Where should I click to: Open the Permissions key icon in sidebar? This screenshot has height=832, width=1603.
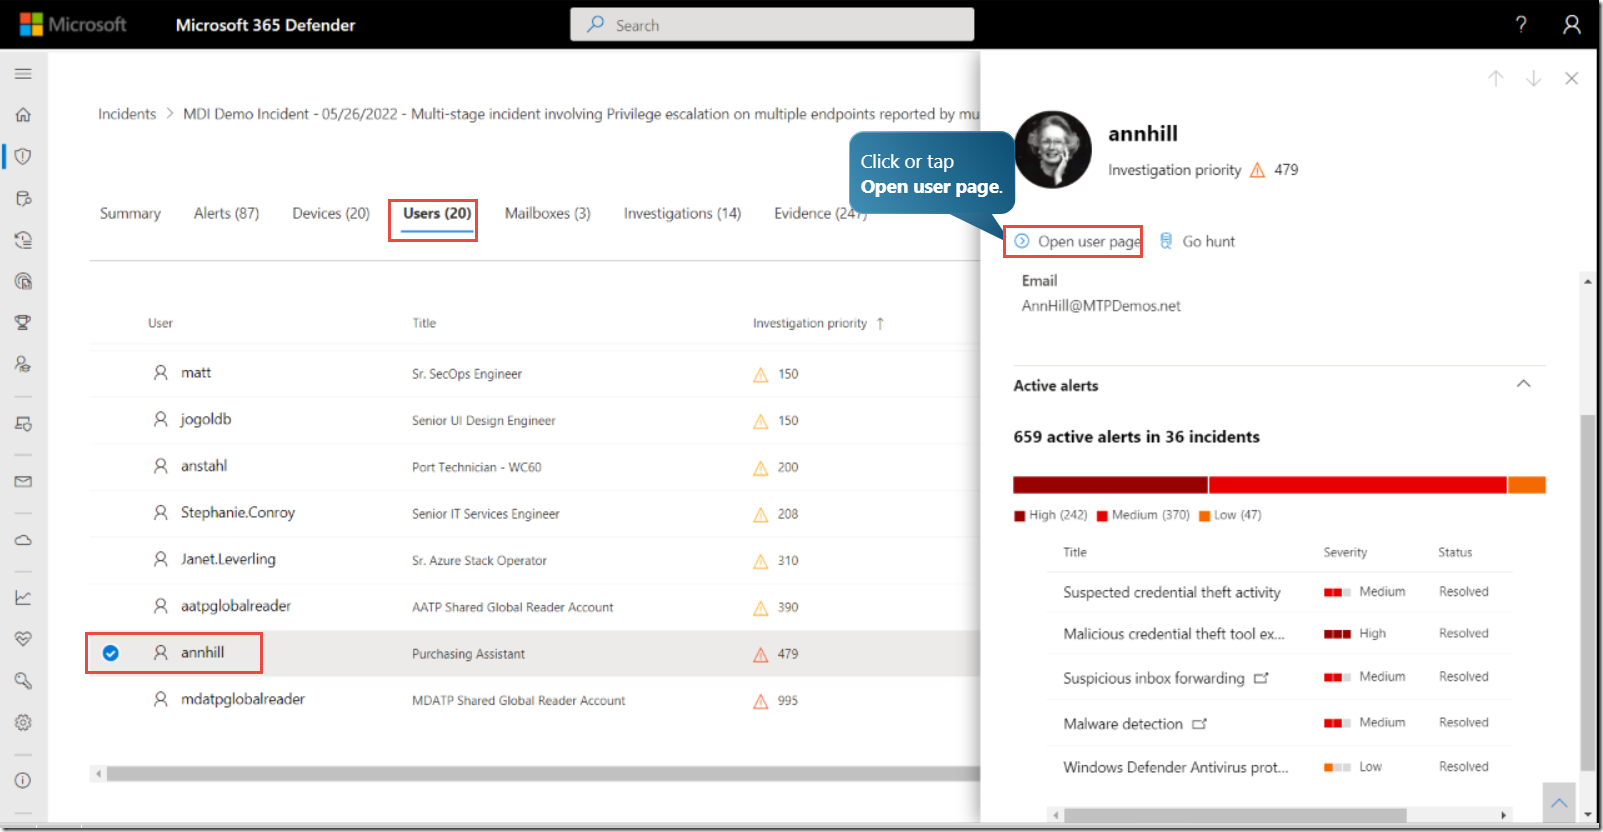[23, 681]
